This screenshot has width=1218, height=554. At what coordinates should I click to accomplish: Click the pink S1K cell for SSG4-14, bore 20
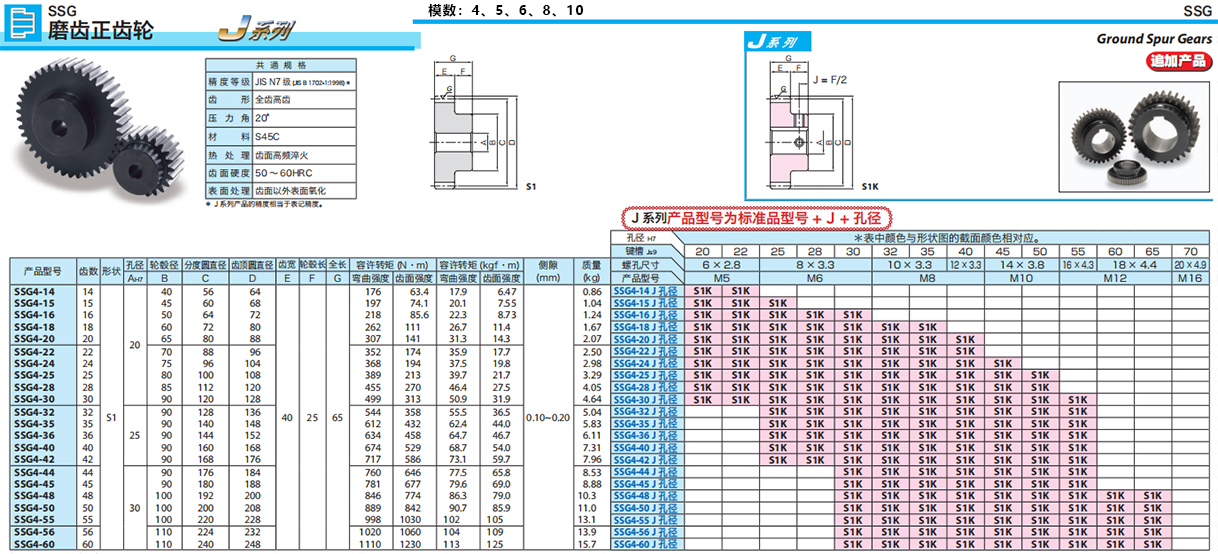702,290
